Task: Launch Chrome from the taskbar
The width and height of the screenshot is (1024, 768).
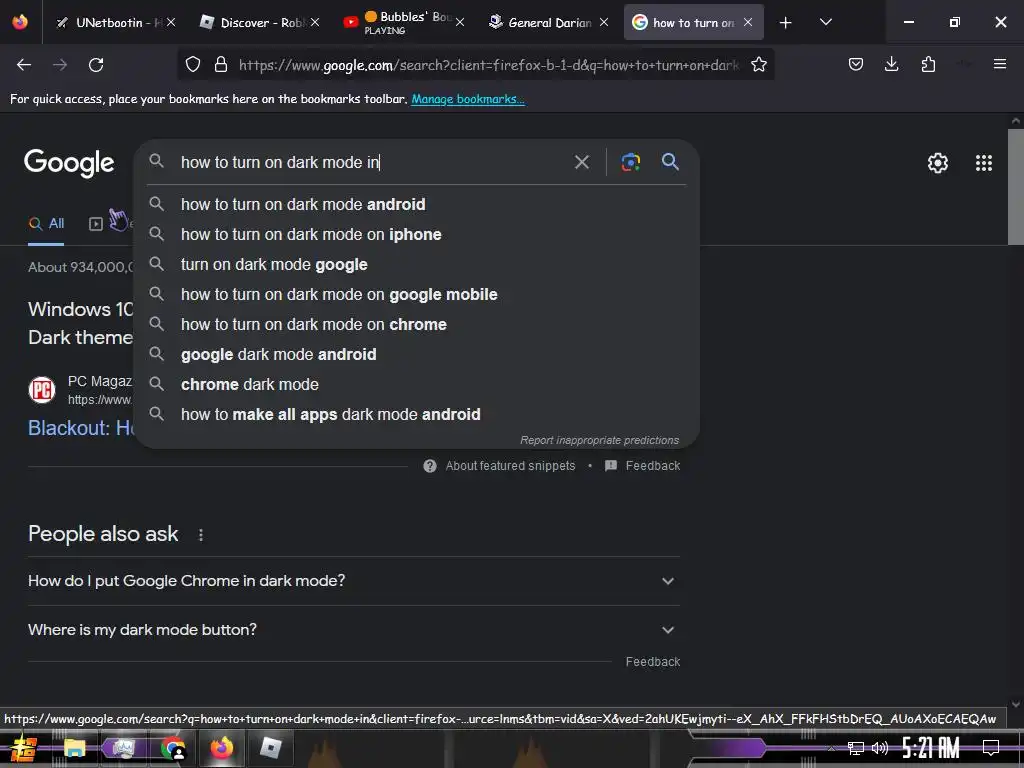Action: (172, 748)
